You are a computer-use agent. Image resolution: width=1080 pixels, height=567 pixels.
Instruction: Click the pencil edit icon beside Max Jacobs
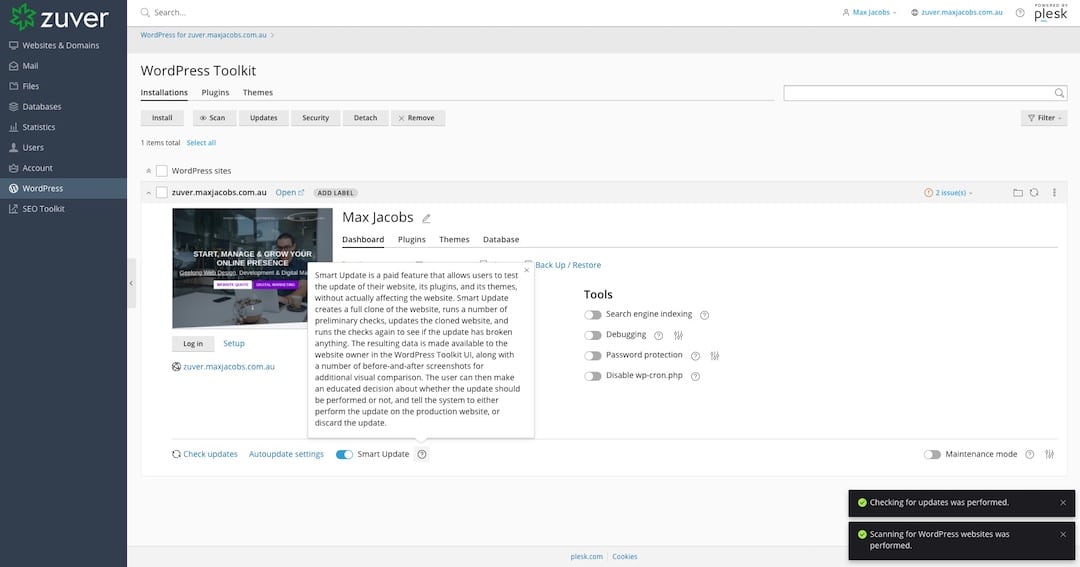pos(426,218)
